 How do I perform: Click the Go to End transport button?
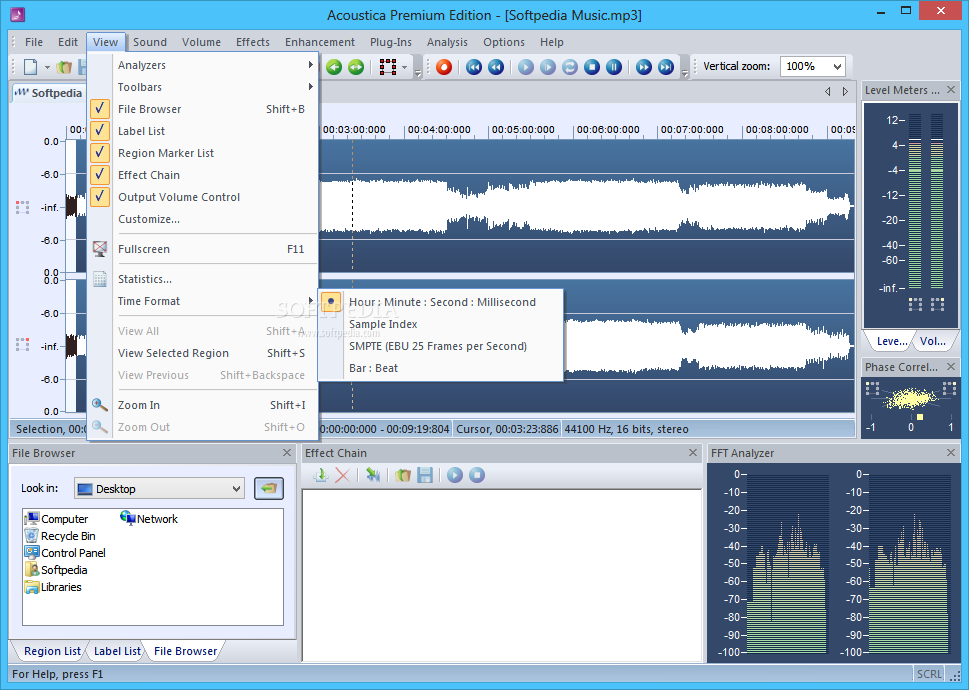[666, 67]
